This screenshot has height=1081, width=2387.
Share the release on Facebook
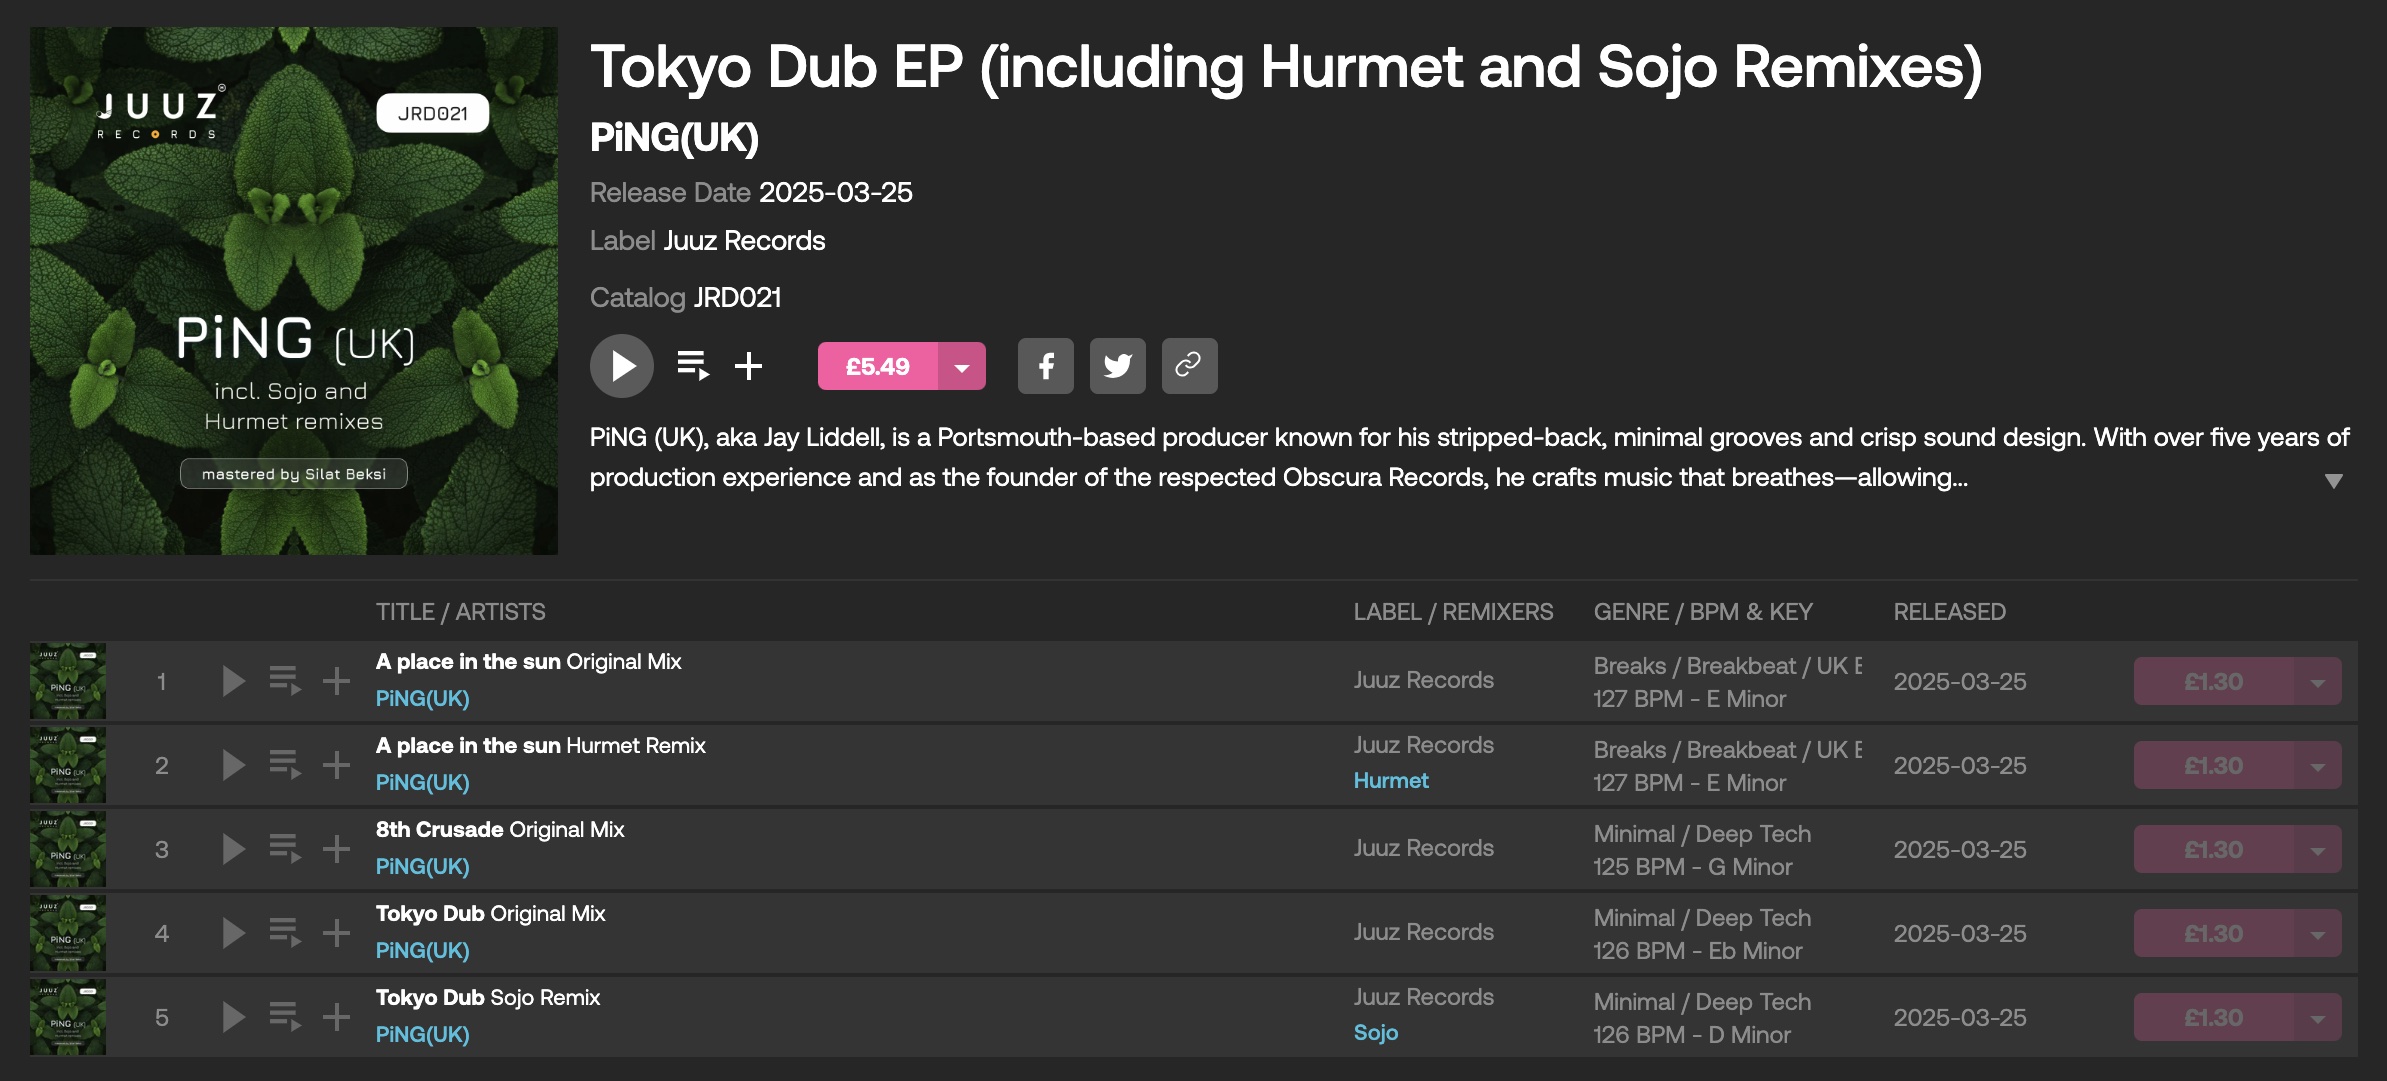pos(1046,366)
